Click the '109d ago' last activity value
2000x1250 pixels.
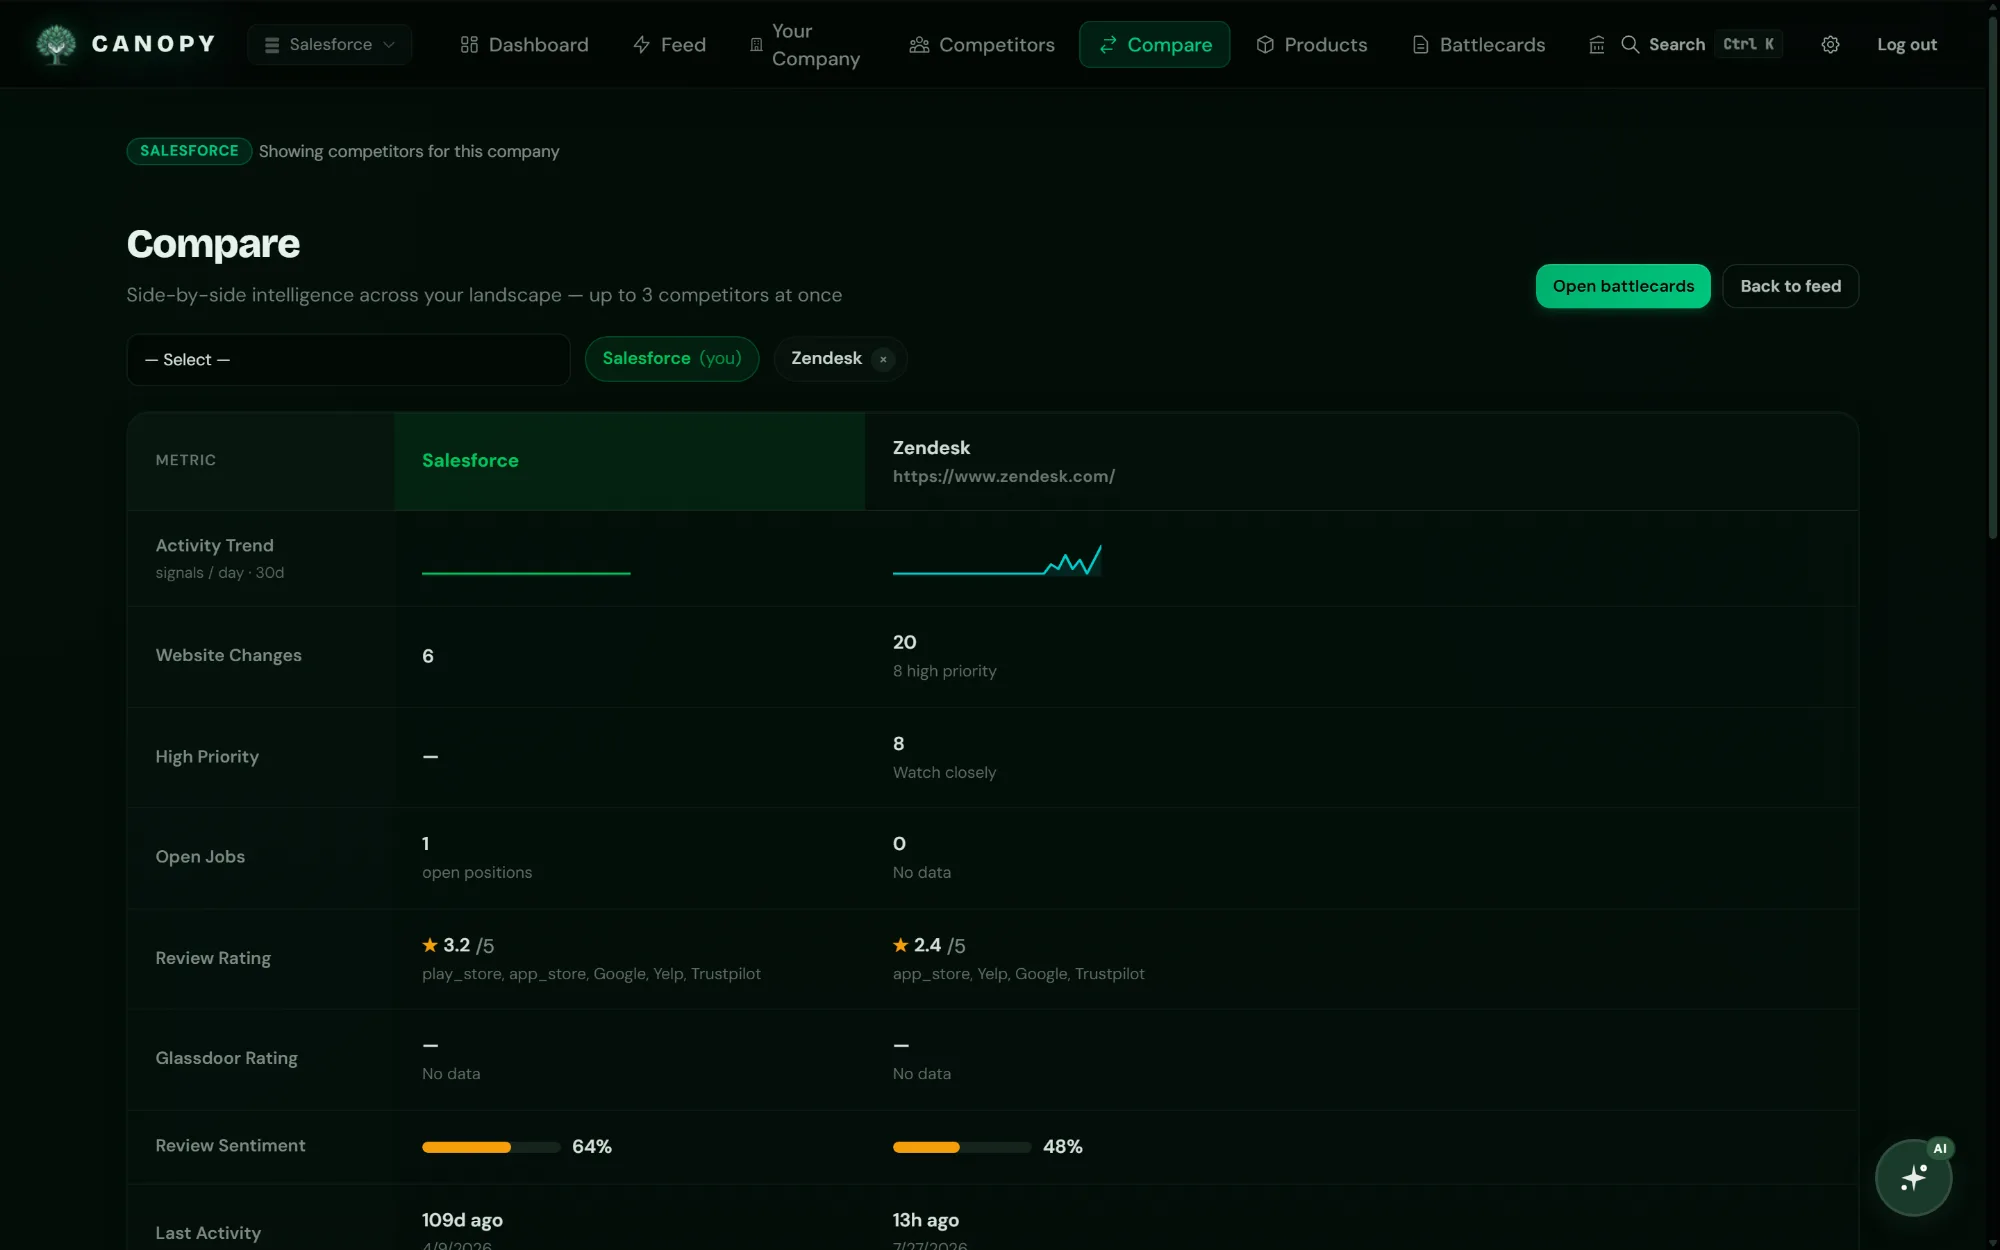click(x=462, y=1220)
